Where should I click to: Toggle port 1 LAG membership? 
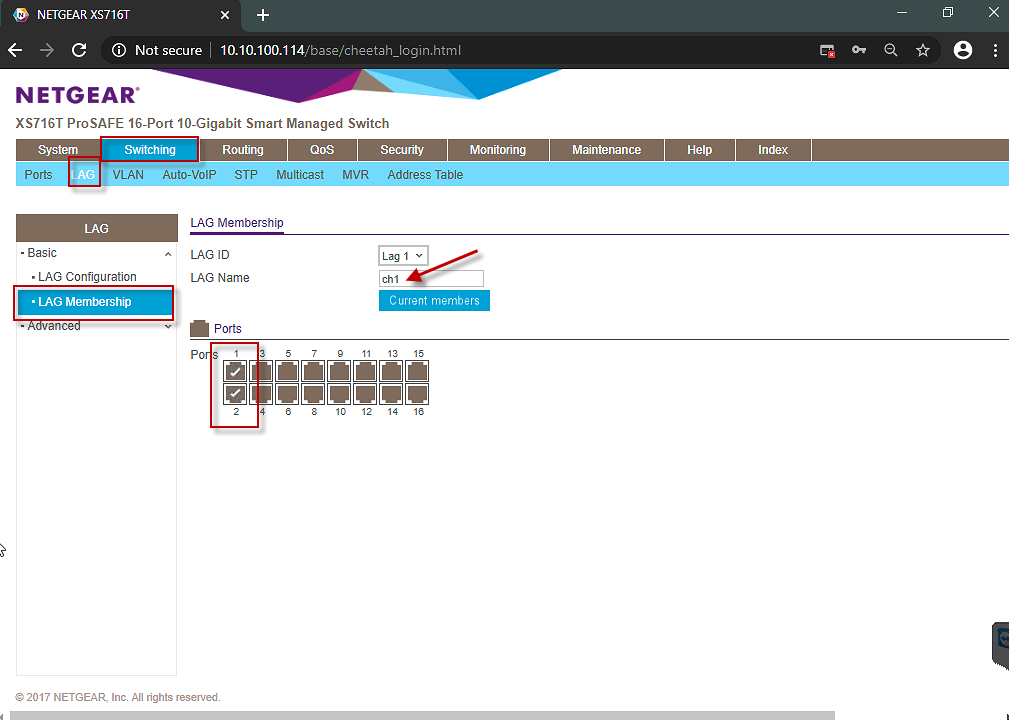[x=235, y=371]
